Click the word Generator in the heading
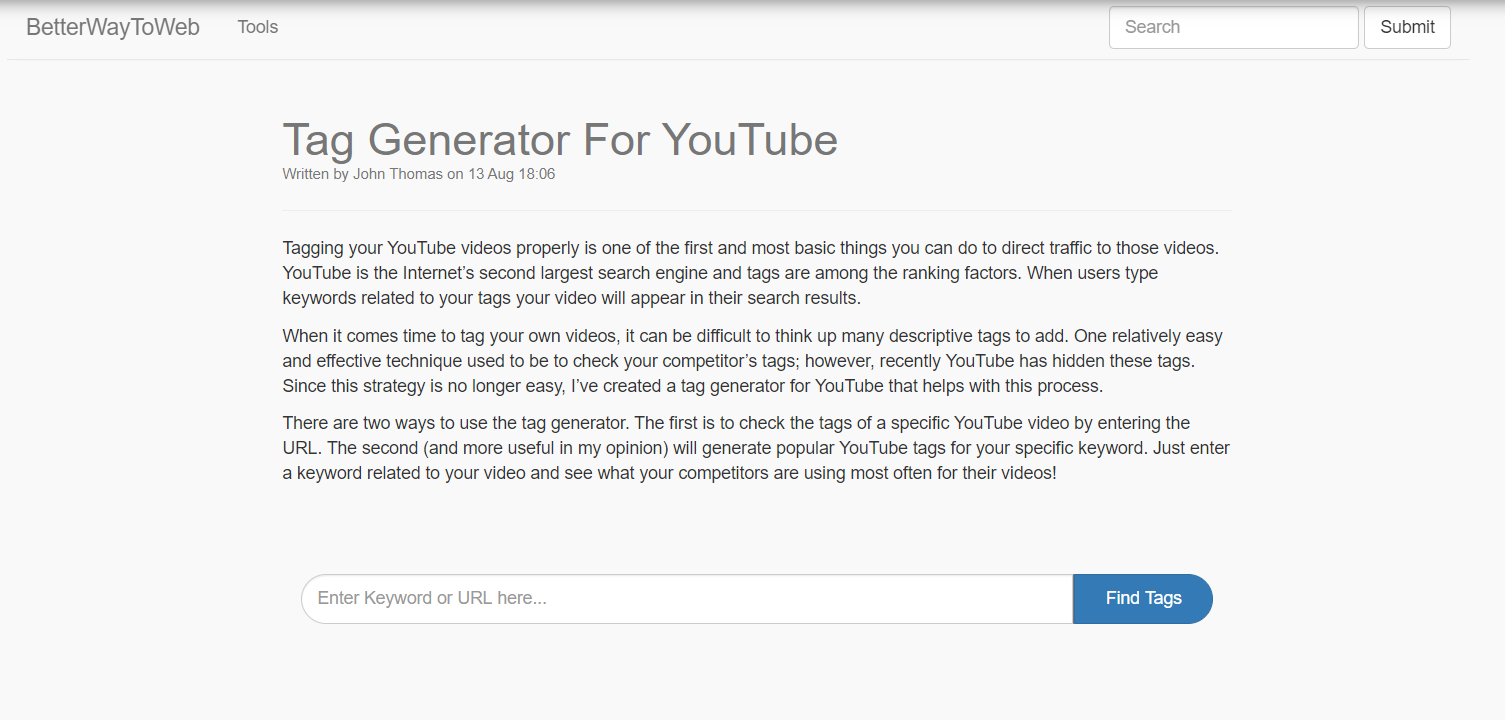 coord(468,139)
